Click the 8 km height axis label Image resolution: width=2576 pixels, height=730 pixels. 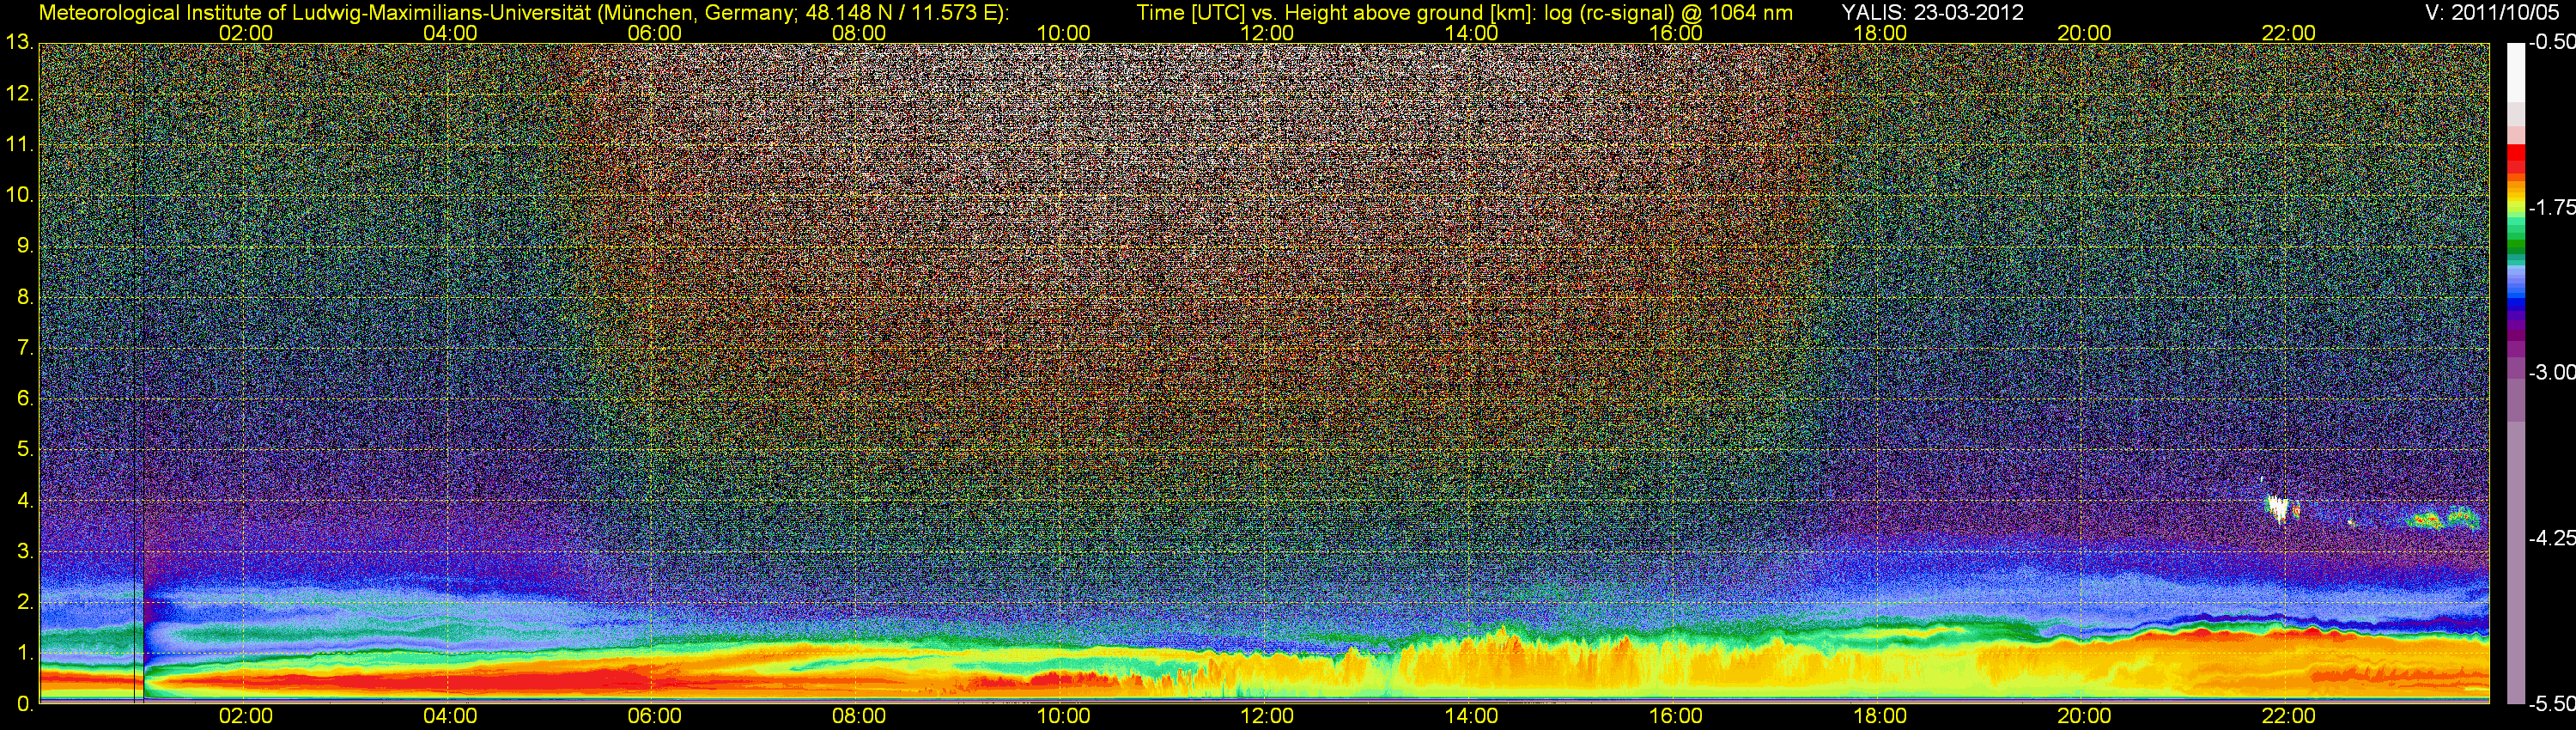pos(25,296)
